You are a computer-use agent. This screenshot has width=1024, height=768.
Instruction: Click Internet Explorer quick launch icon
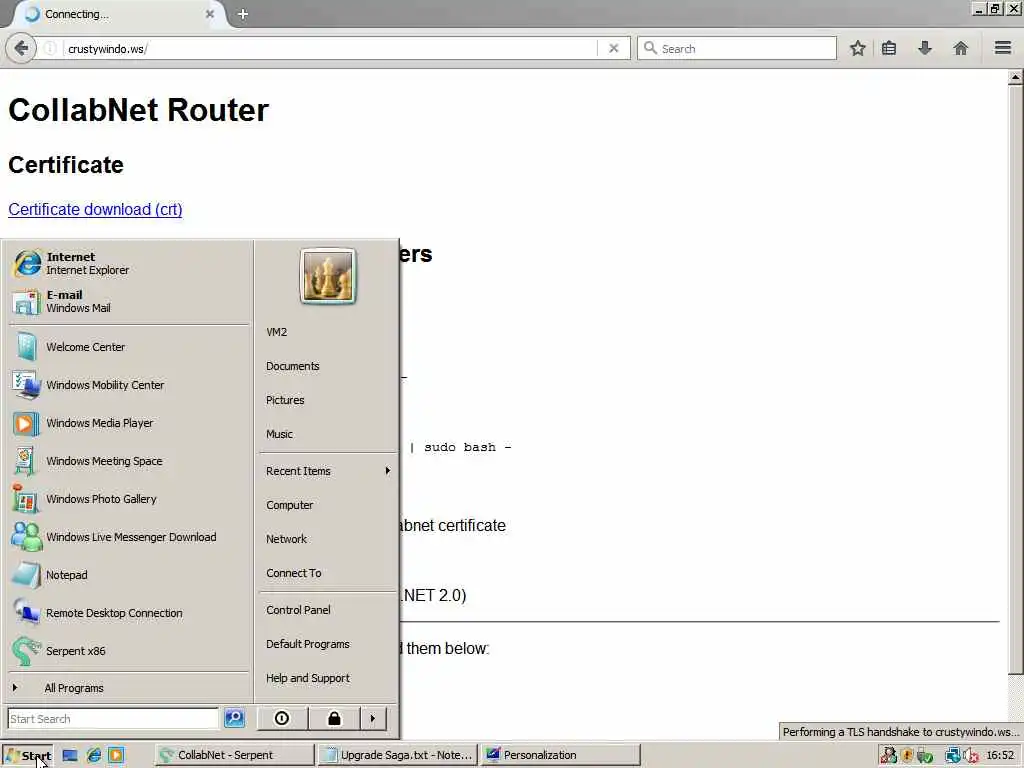click(x=93, y=755)
